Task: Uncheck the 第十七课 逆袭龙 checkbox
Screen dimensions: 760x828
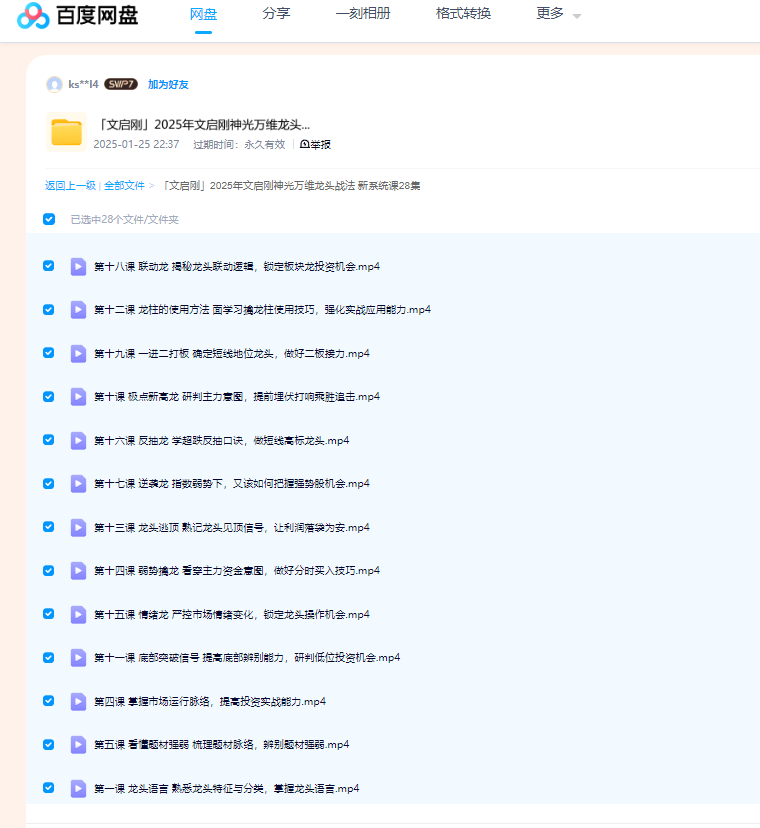Action: point(49,484)
